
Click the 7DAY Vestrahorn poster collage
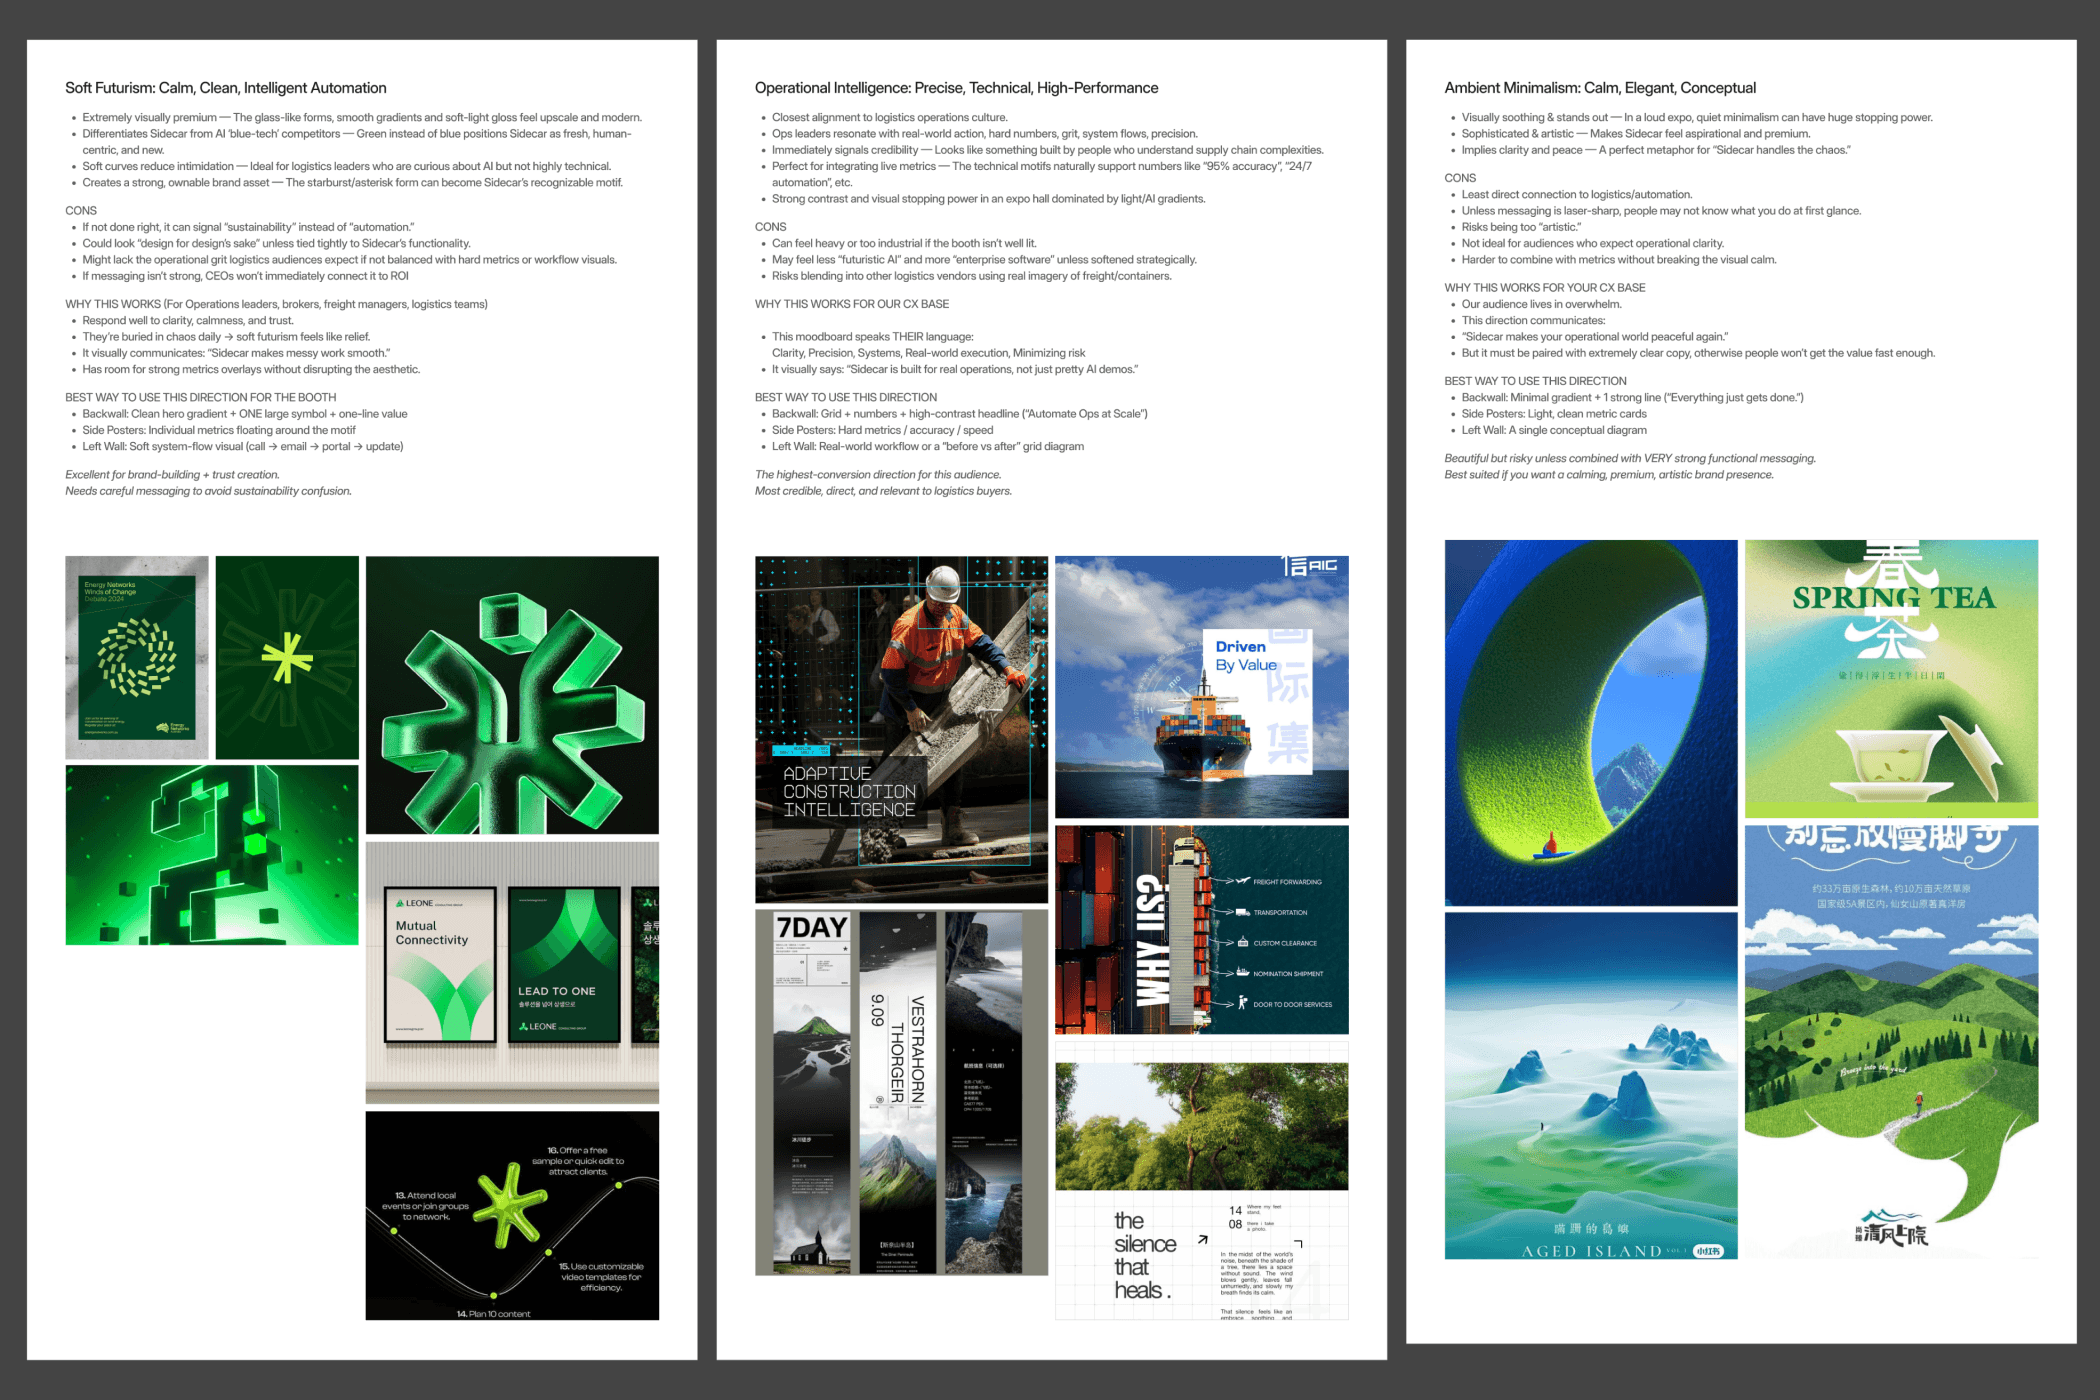click(901, 1092)
